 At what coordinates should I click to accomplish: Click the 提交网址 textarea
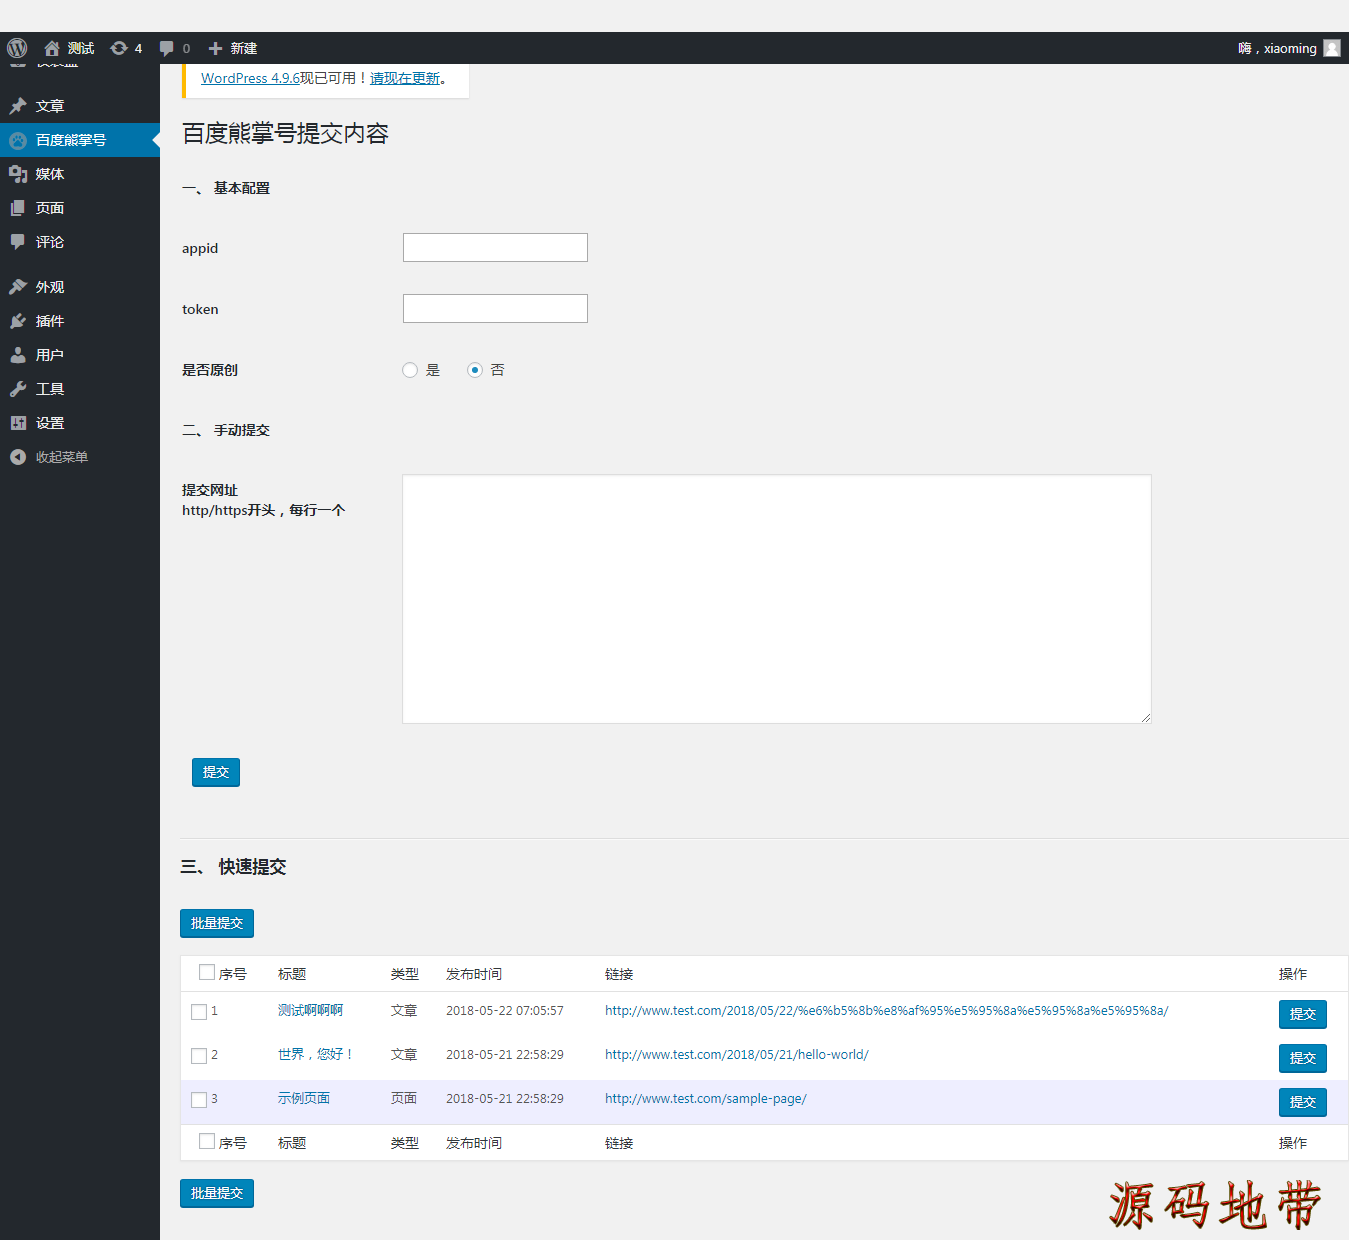pyautogui.click(x=777, y=599)
